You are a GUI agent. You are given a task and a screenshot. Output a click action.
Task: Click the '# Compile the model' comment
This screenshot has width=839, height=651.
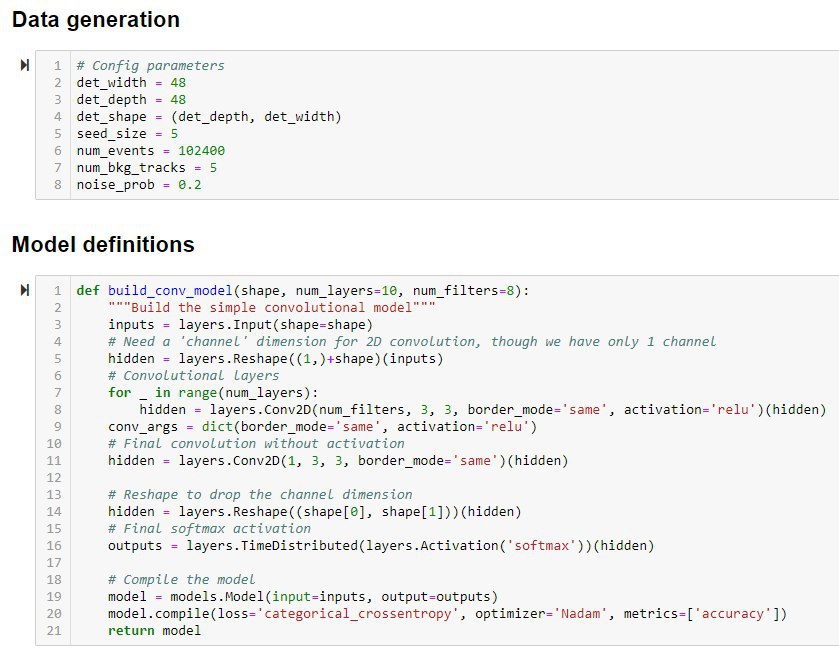coord(182,580)
